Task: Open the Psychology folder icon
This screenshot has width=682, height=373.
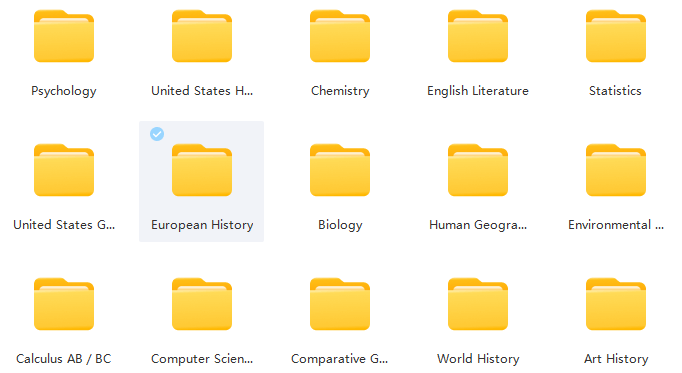Action: [x=64, y=36]
